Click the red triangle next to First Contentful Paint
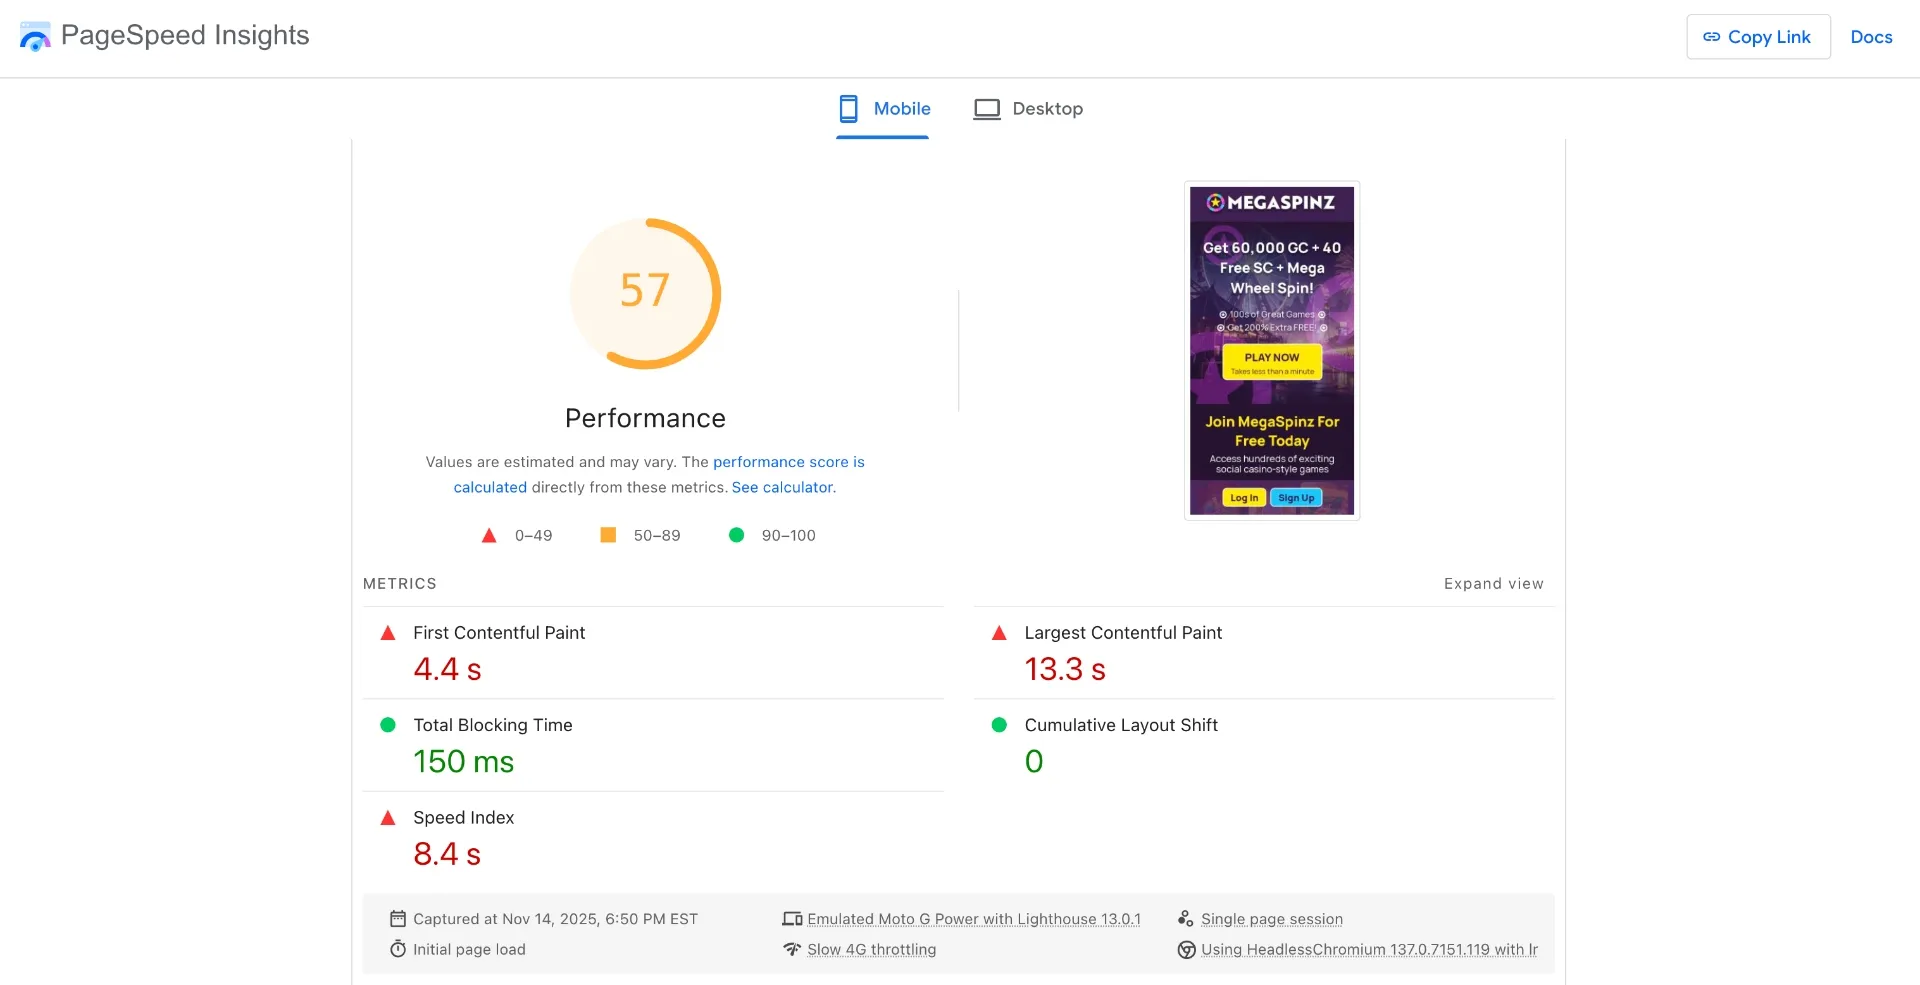 pyautogui.click(x=387, y=632)
